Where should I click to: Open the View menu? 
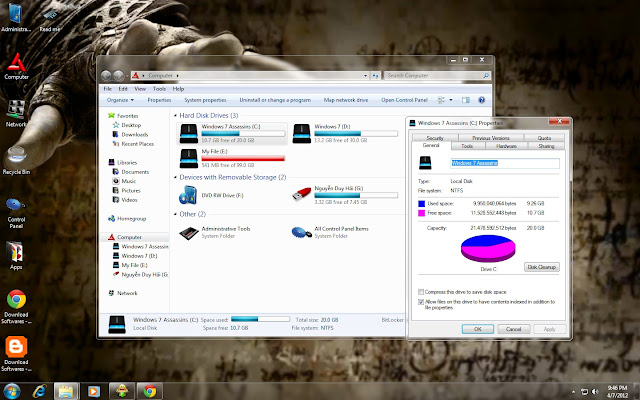(140, 89)
